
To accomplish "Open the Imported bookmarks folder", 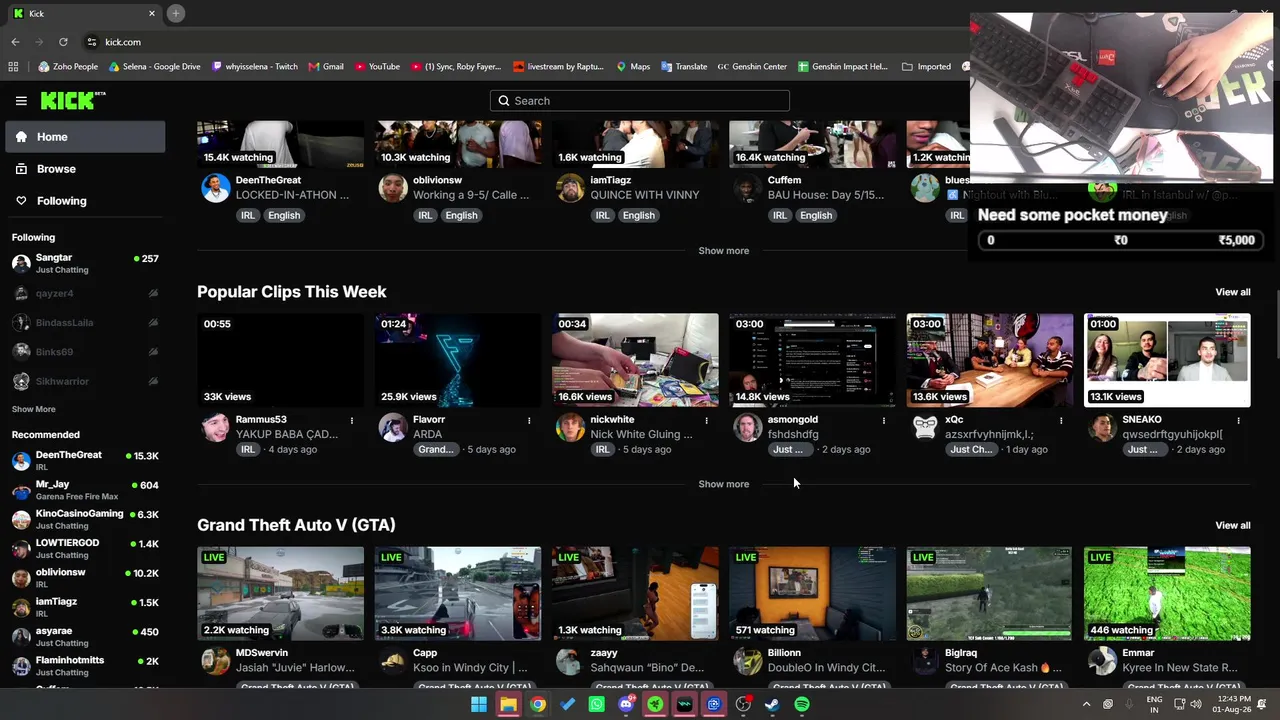I will click(926, 67).
